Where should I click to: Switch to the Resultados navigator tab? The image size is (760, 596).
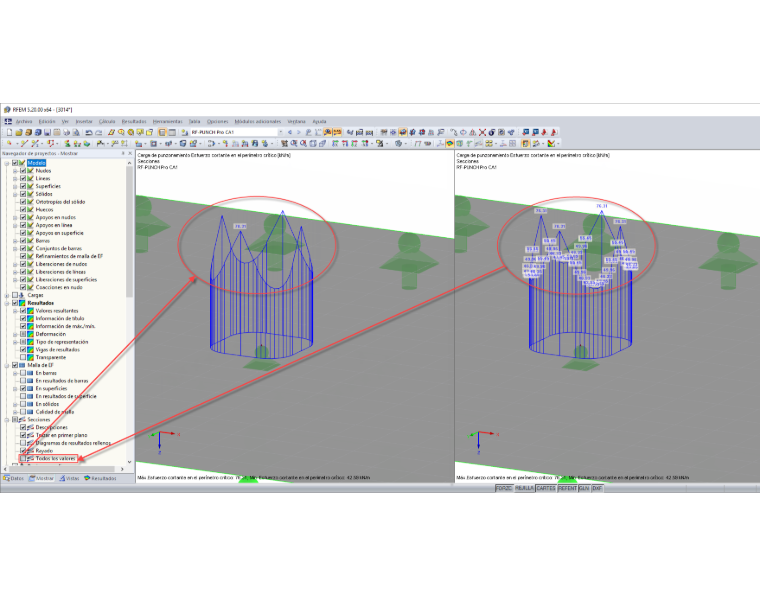click(100, 478)
